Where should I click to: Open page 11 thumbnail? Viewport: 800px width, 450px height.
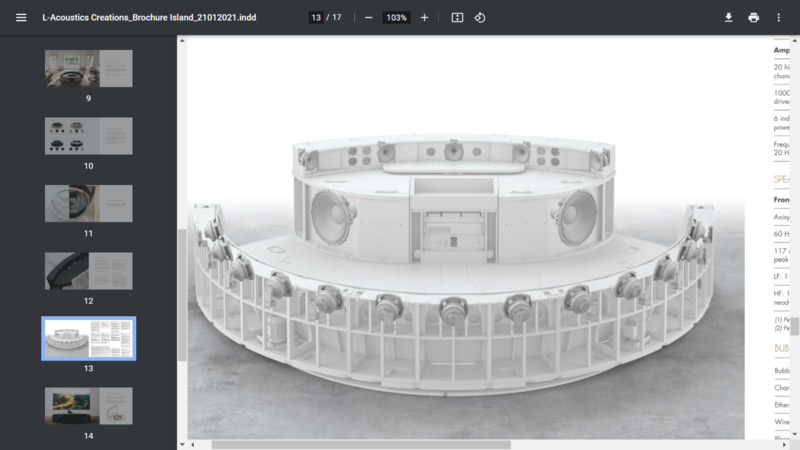pos(88,203)
